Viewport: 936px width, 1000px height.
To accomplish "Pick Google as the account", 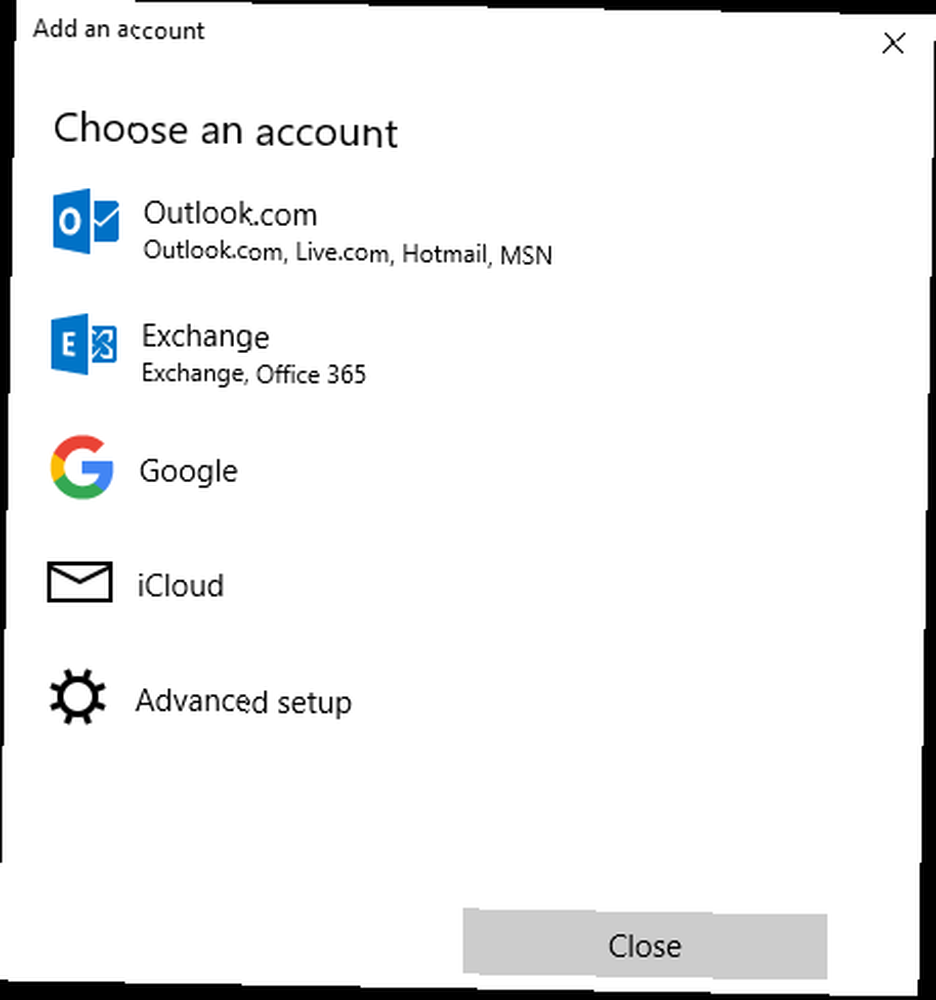I will point(465,469).
